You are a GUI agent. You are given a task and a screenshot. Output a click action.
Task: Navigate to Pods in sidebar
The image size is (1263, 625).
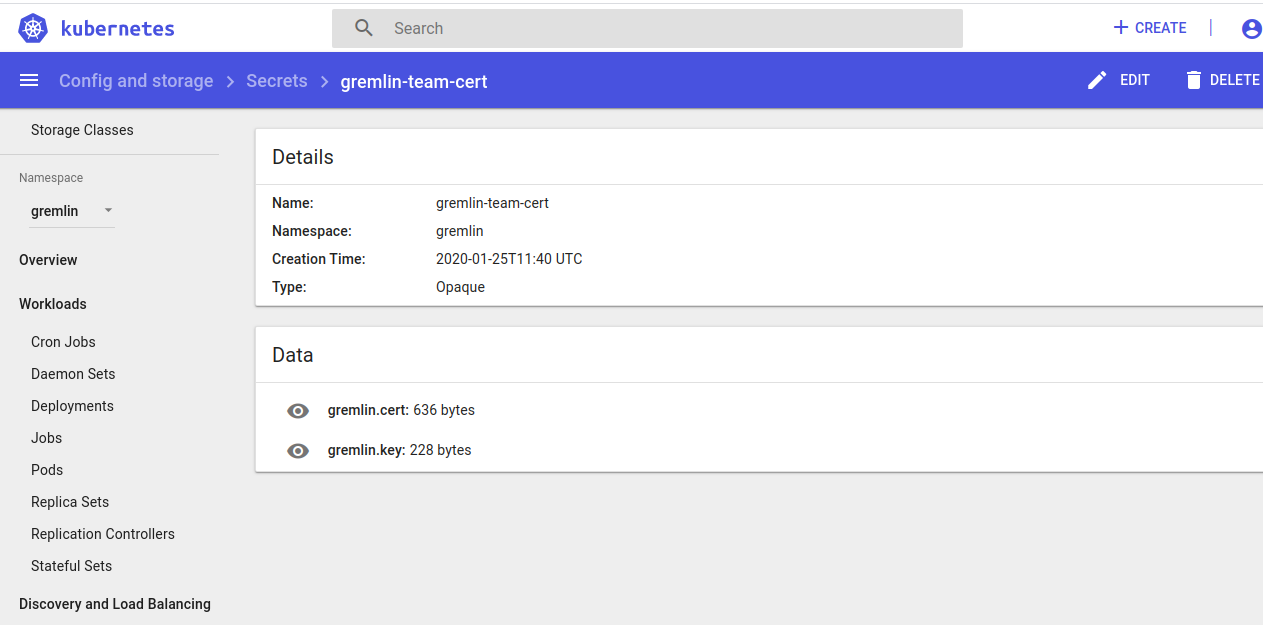click(47, 470)
